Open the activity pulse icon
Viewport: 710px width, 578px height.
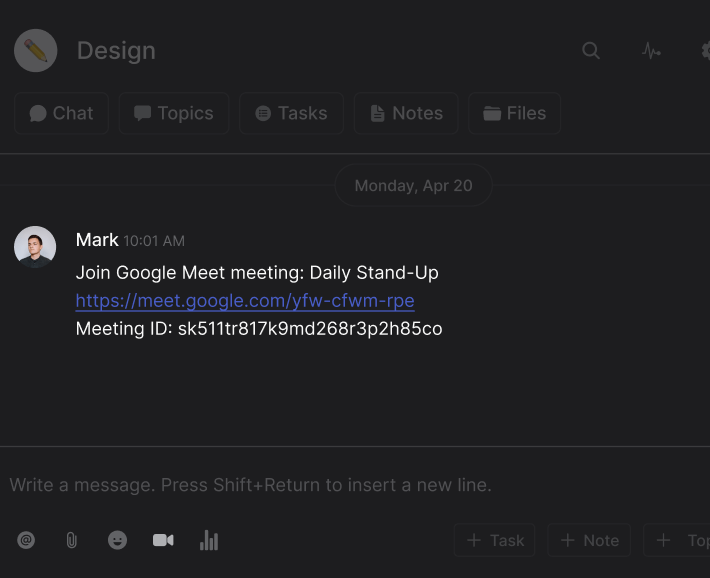coord(651,50)
